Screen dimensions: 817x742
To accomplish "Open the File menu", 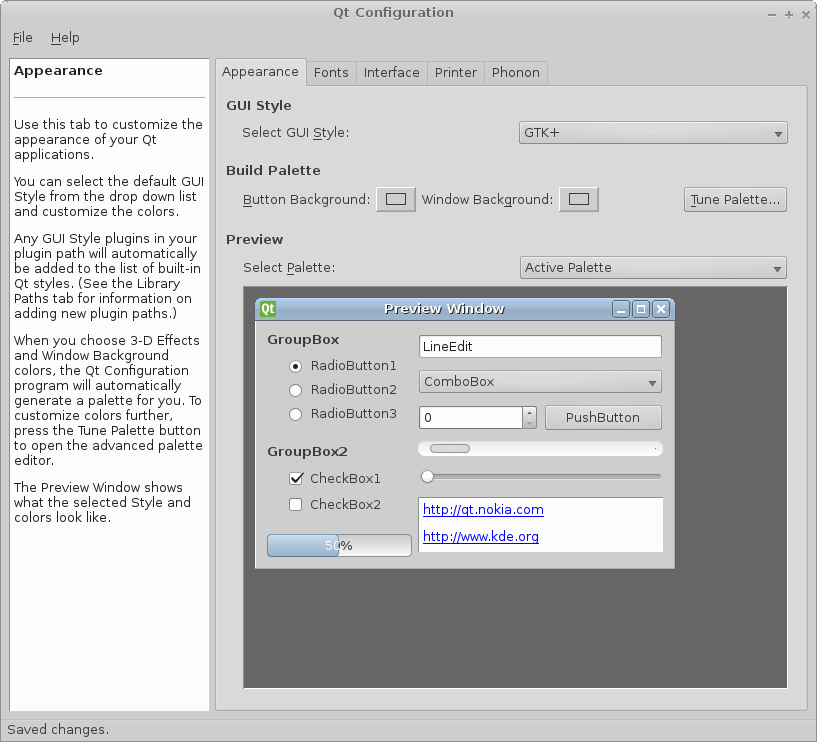I will (21, 37).
